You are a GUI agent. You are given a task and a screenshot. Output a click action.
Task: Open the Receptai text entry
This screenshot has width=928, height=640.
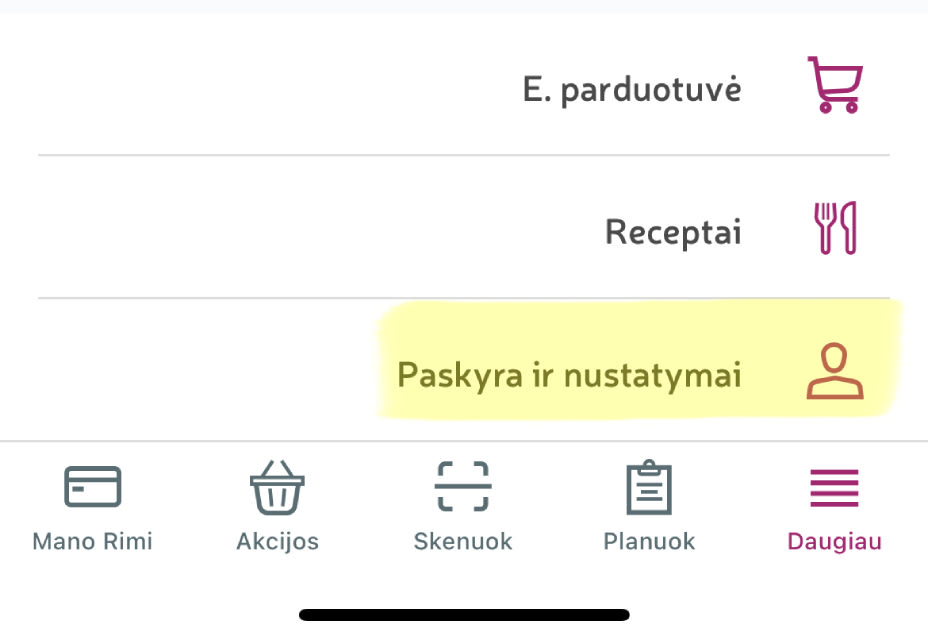[673, 233]
